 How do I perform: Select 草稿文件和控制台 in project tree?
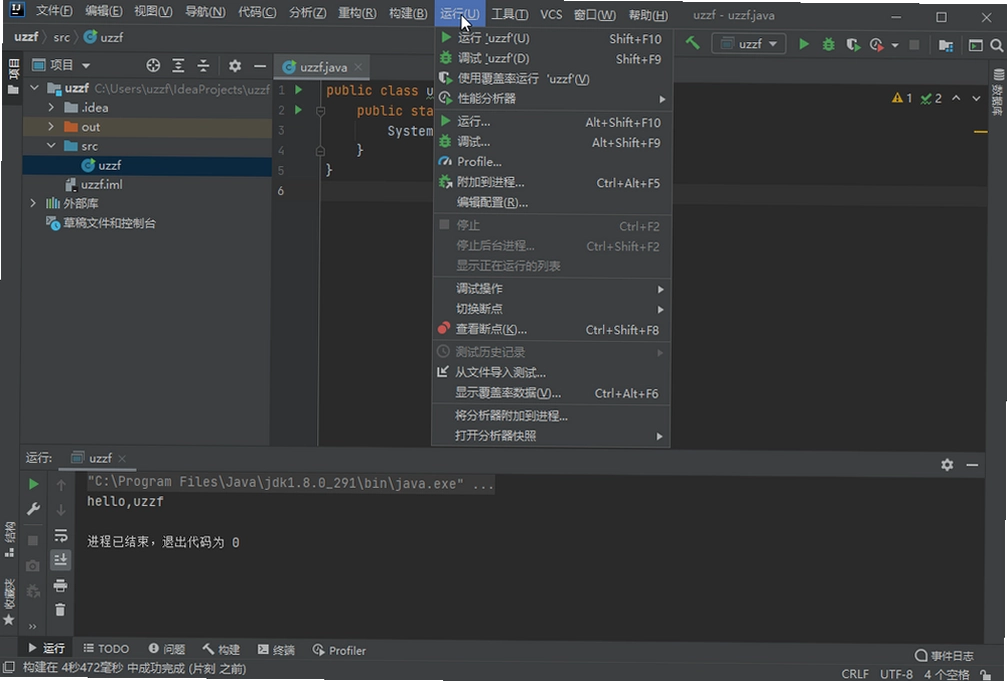click(101, 223)
